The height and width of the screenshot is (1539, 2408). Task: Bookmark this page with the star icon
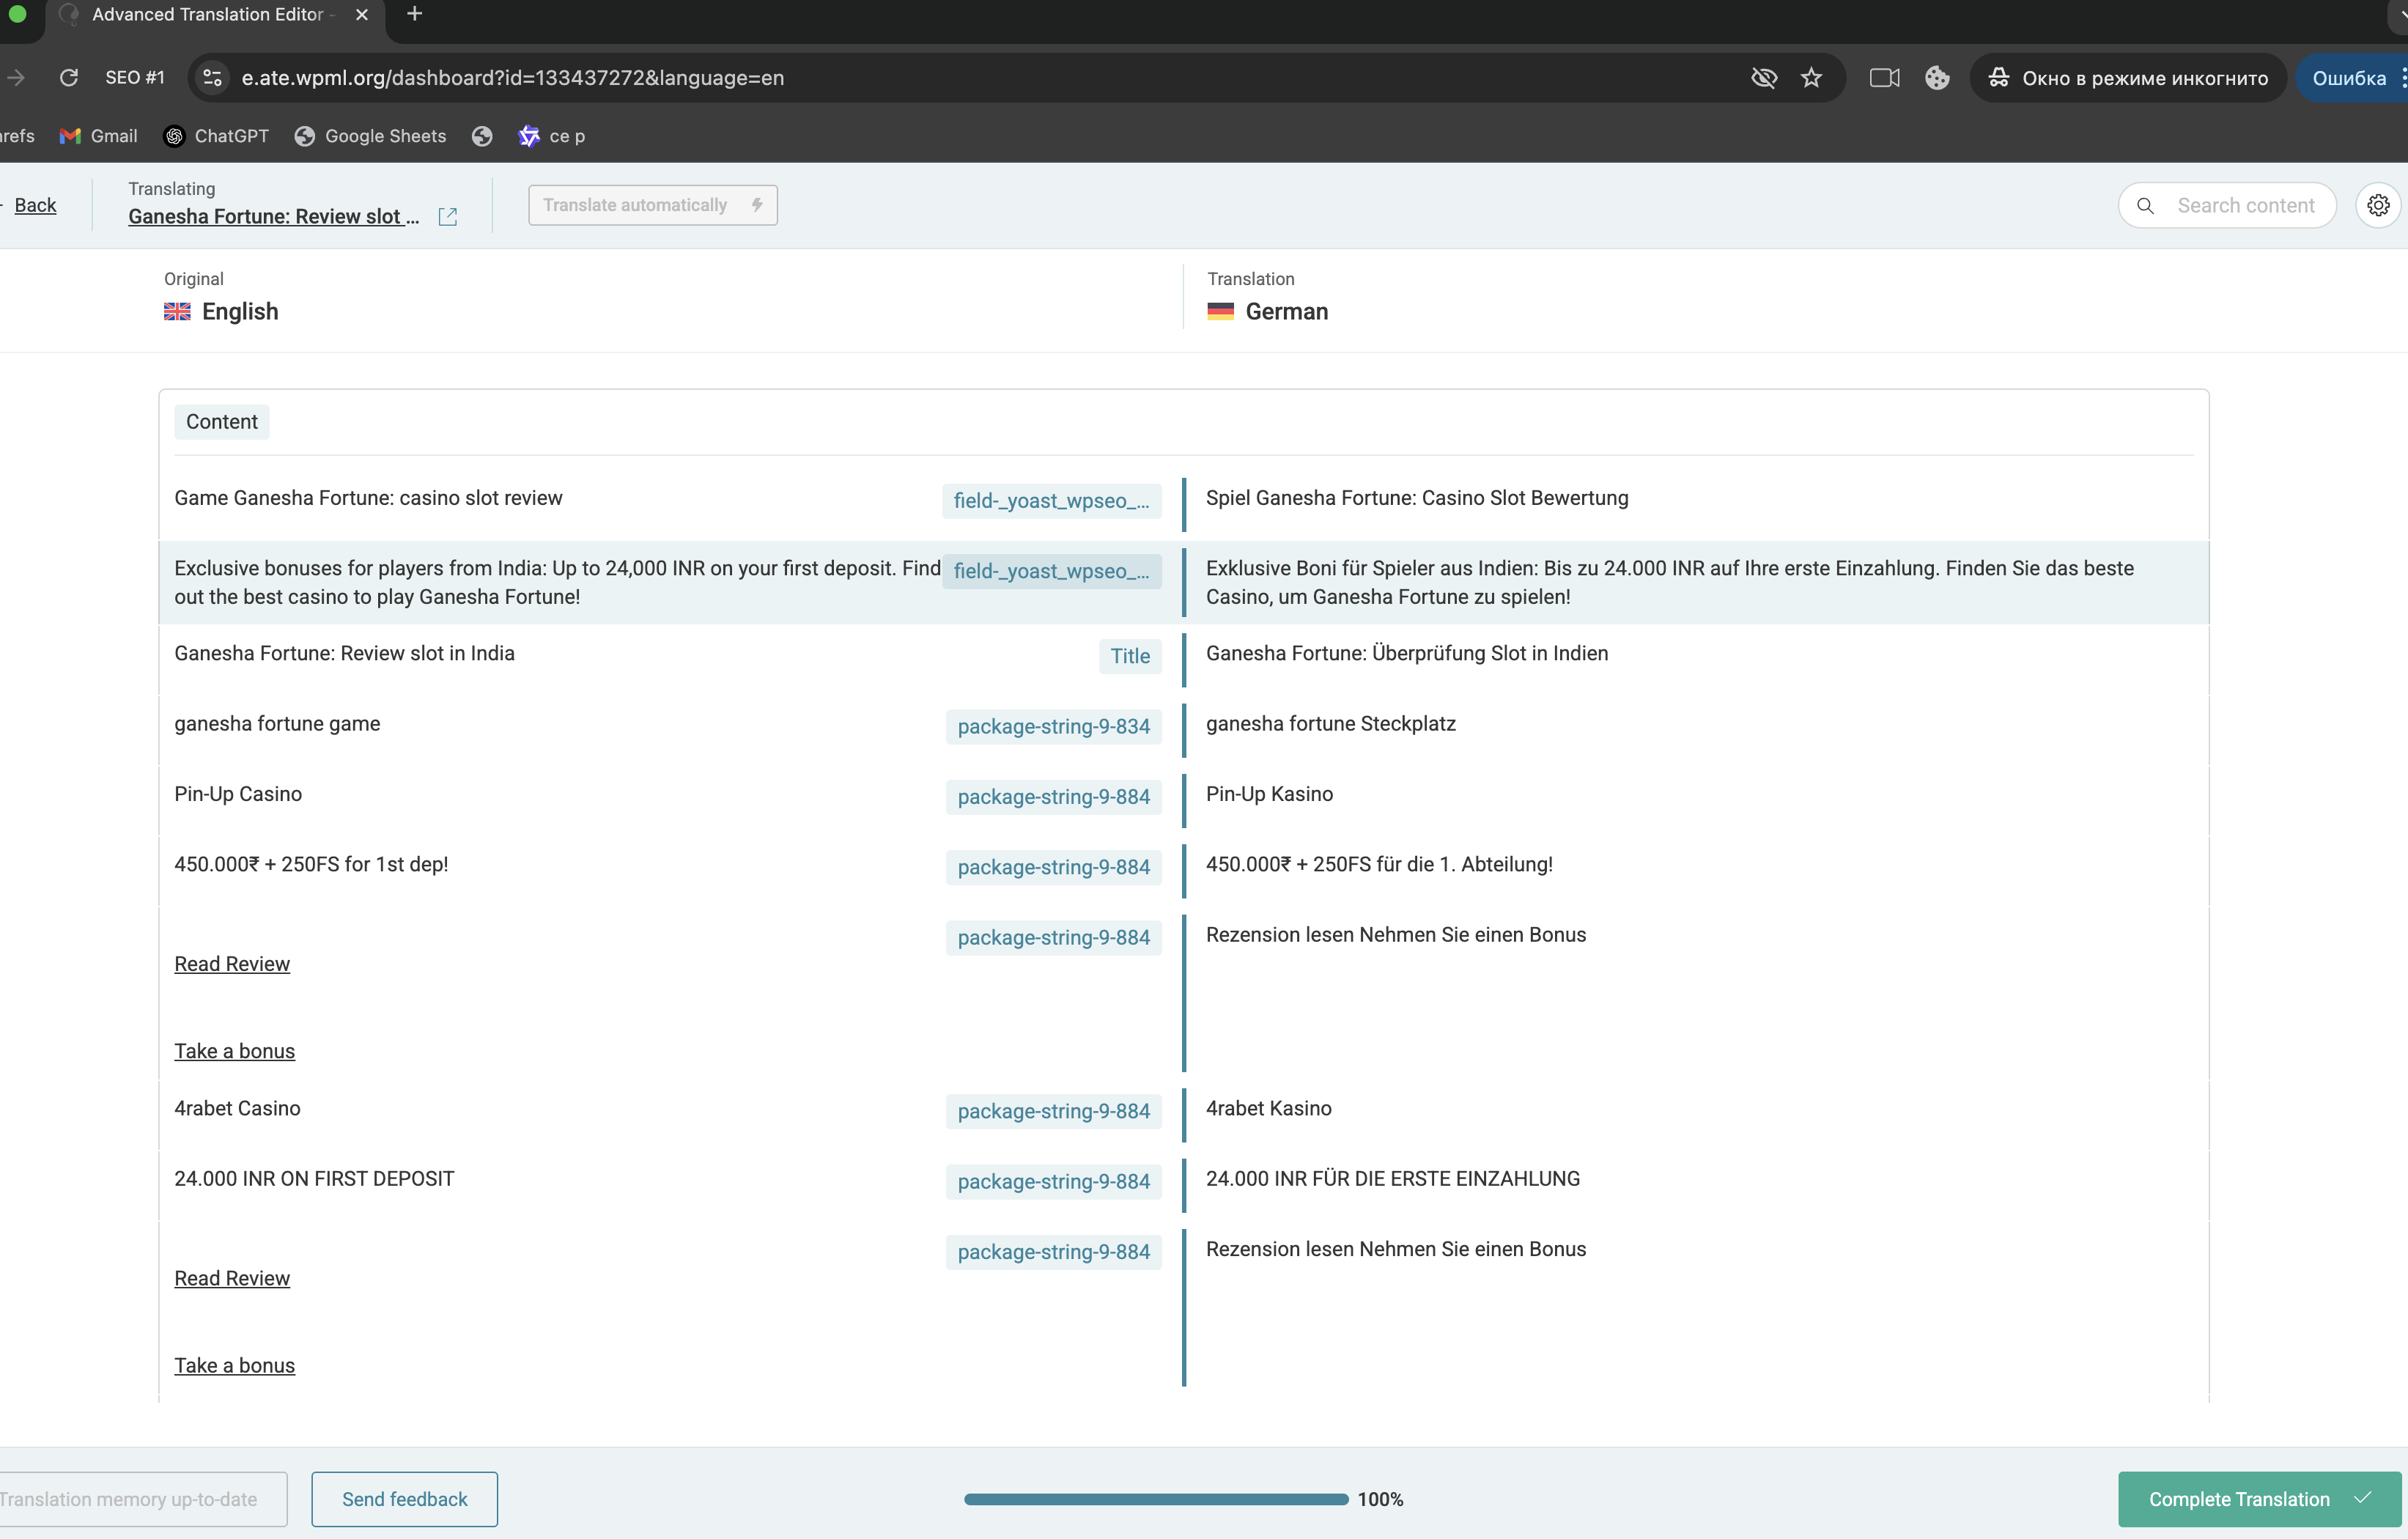tap(1812, 78)
